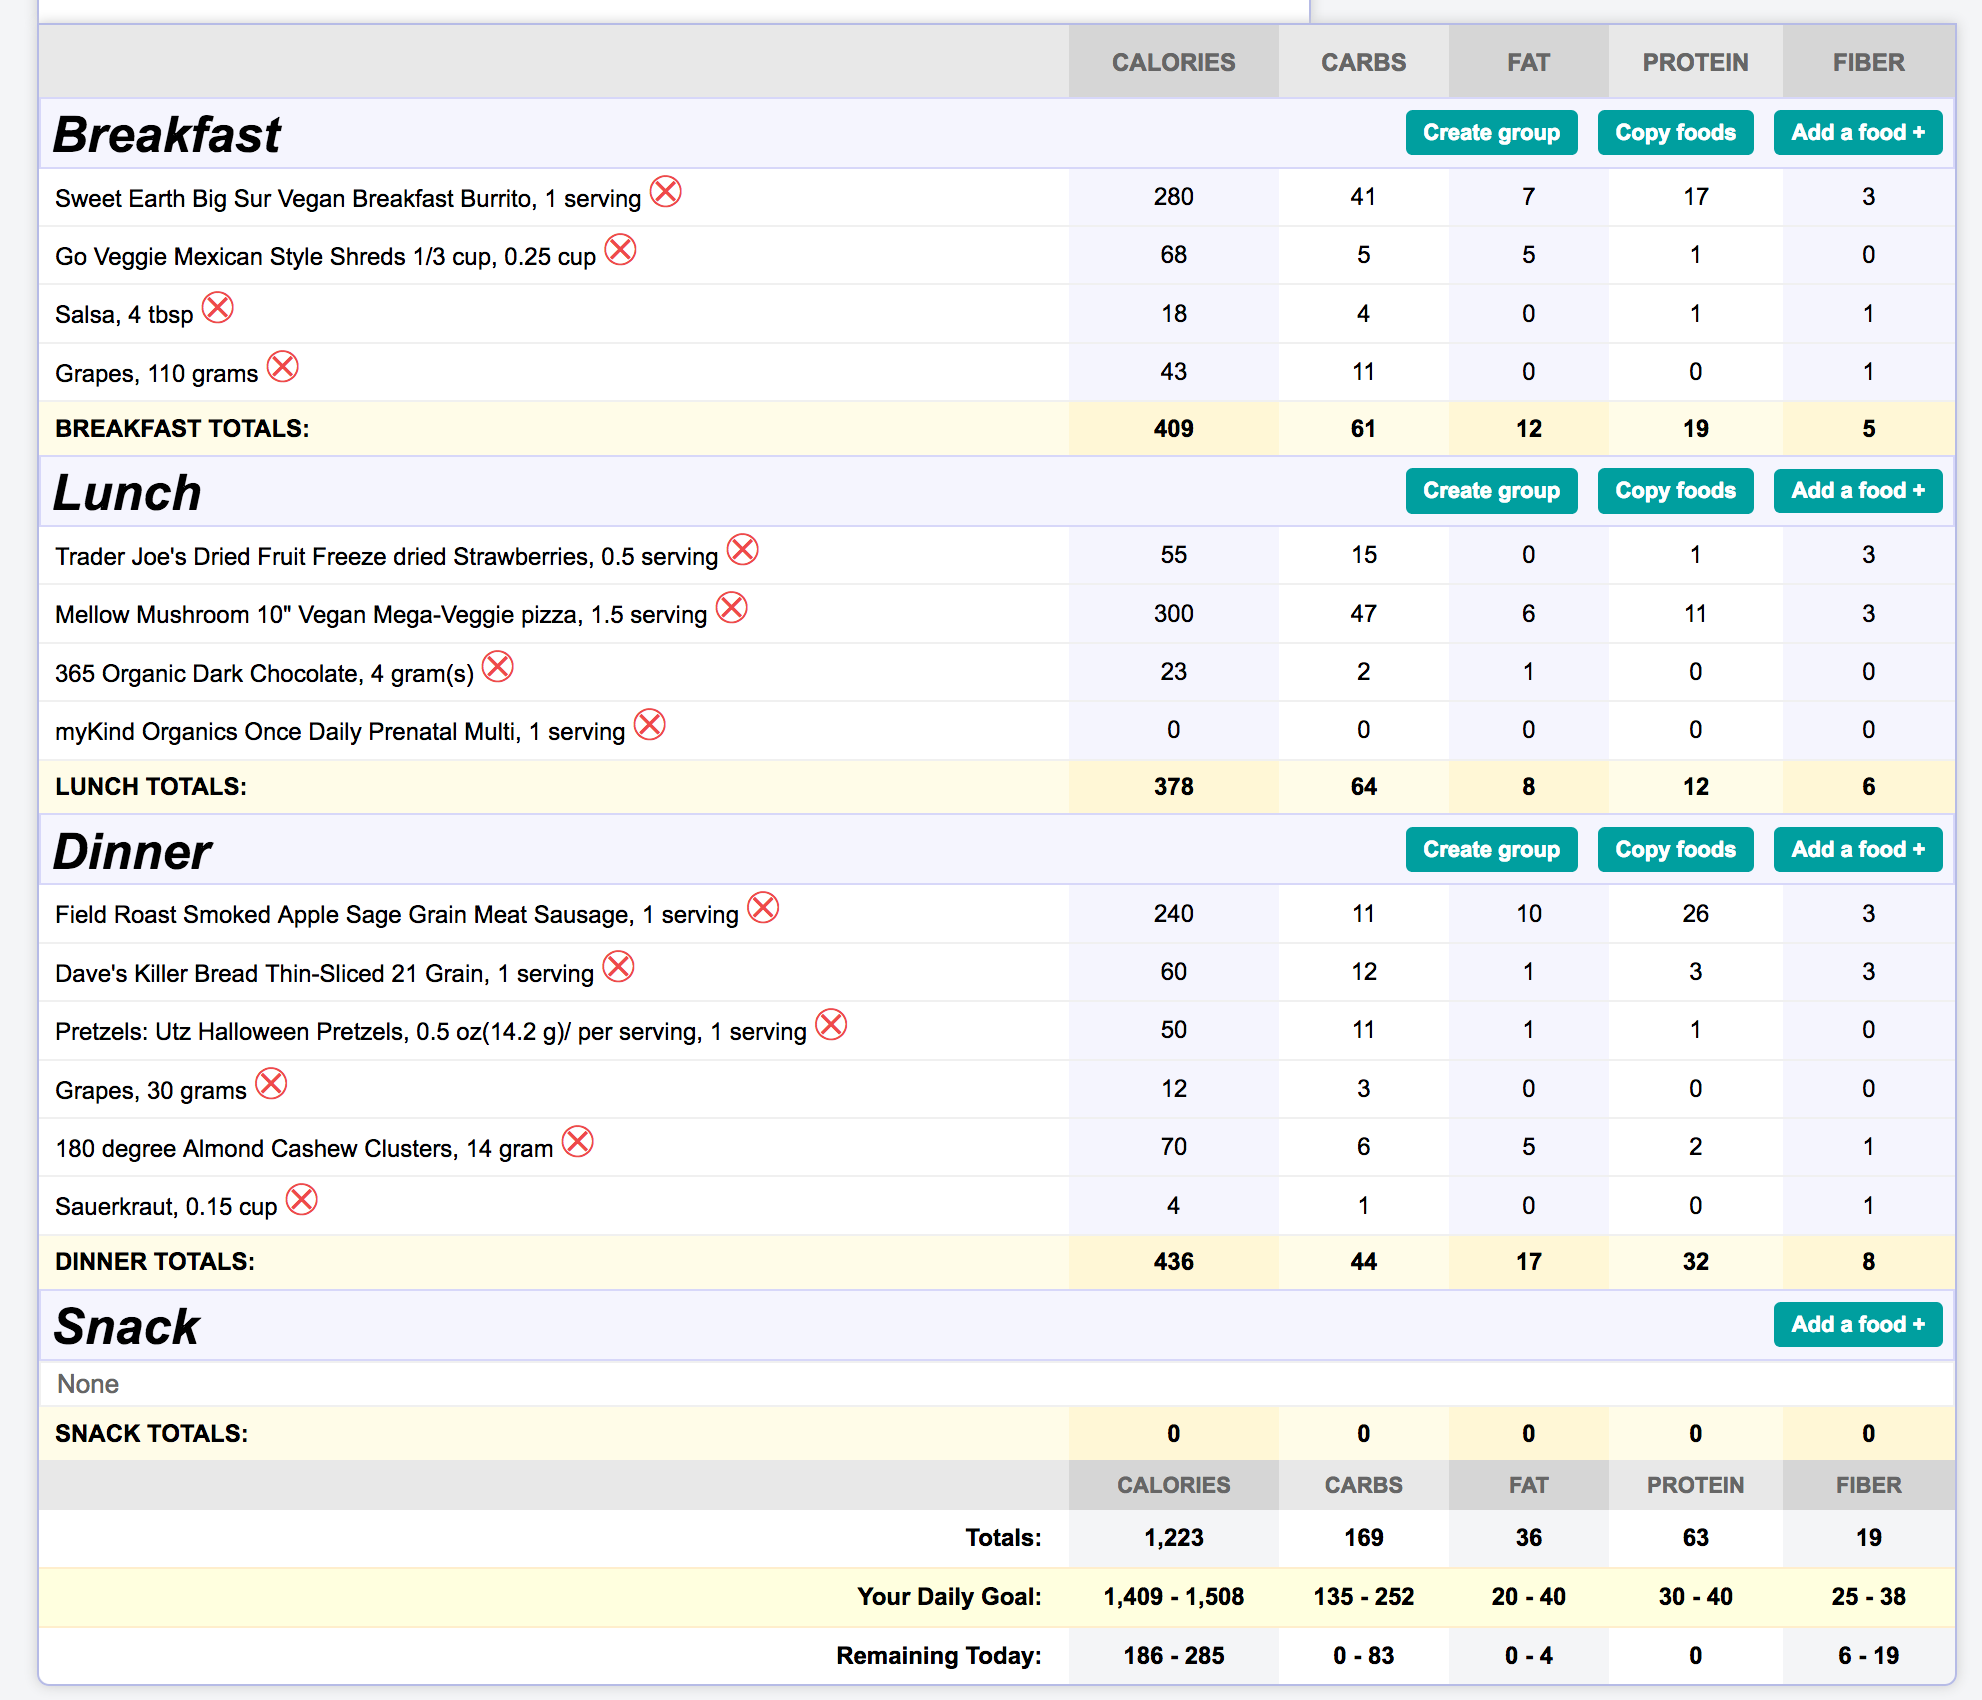Click Create group for Dinner
The width and height of the screenshot is (1982, 1700).
1491,850
